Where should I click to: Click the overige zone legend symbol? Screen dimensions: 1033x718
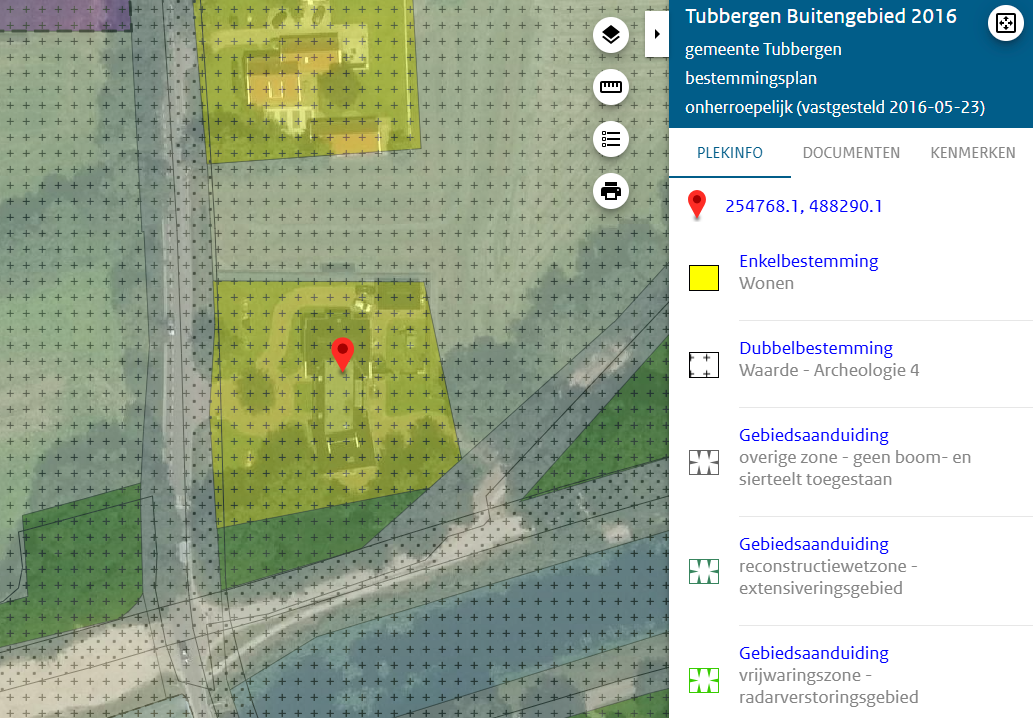click(704, 462)
